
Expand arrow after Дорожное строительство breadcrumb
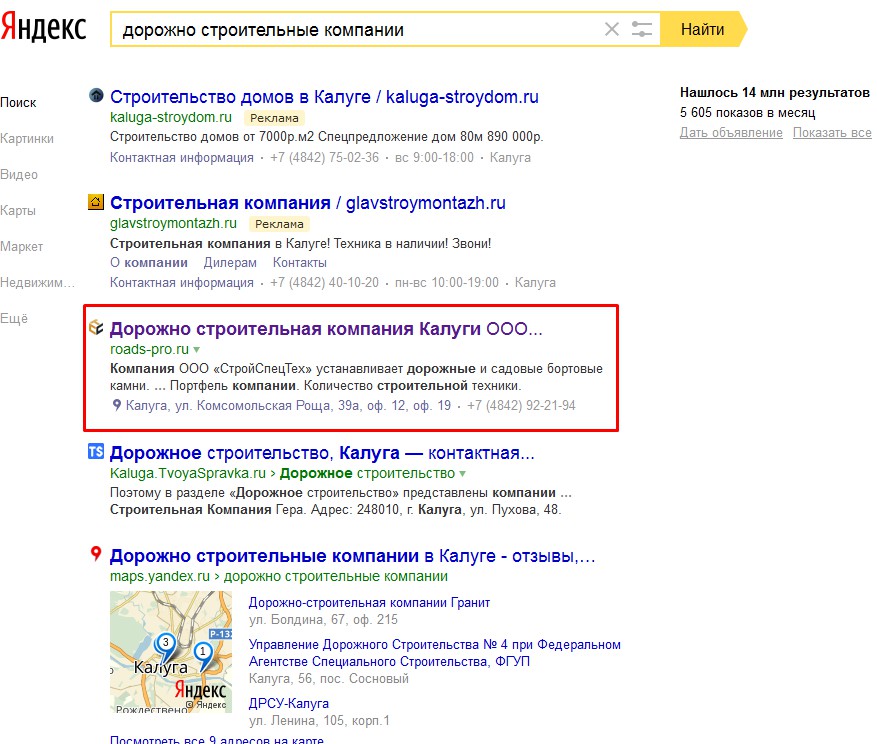(463, 474)
